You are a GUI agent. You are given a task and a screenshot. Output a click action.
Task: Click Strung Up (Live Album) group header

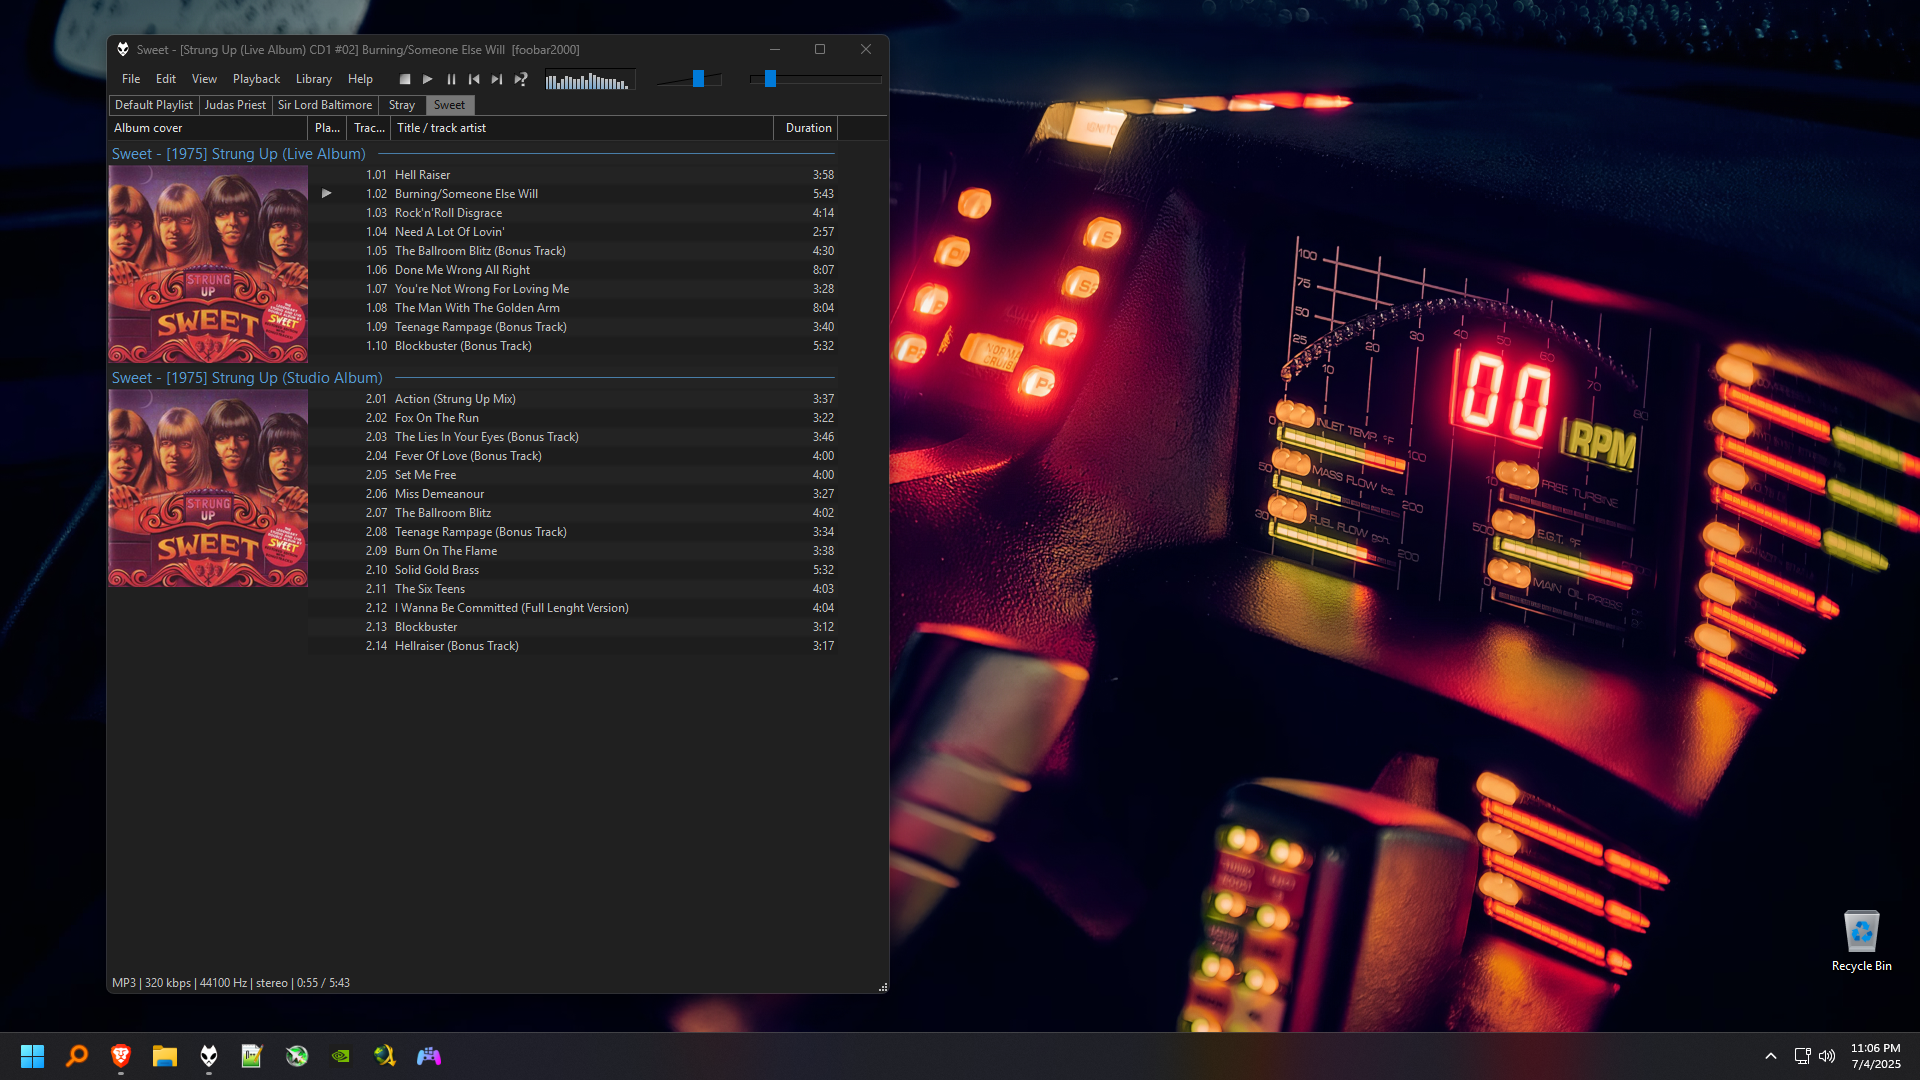coord(239,154)
